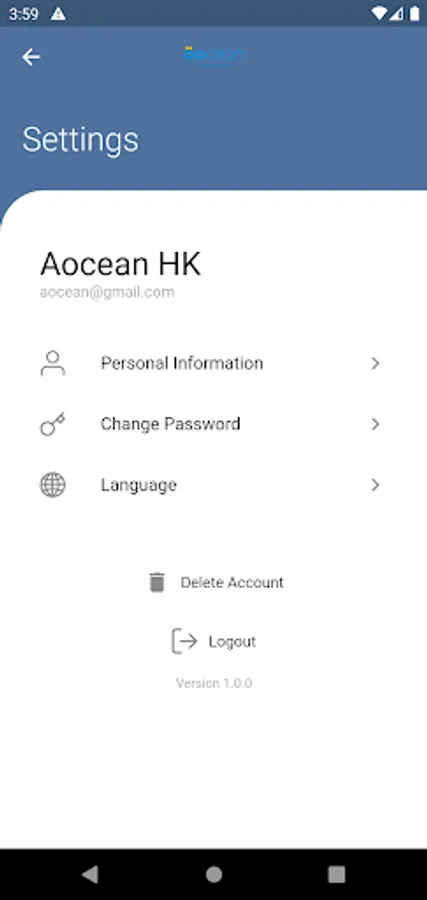This screenshot has width=427, height=900.
Task: Open the Change Password menu item
Action: pos(214,424)
